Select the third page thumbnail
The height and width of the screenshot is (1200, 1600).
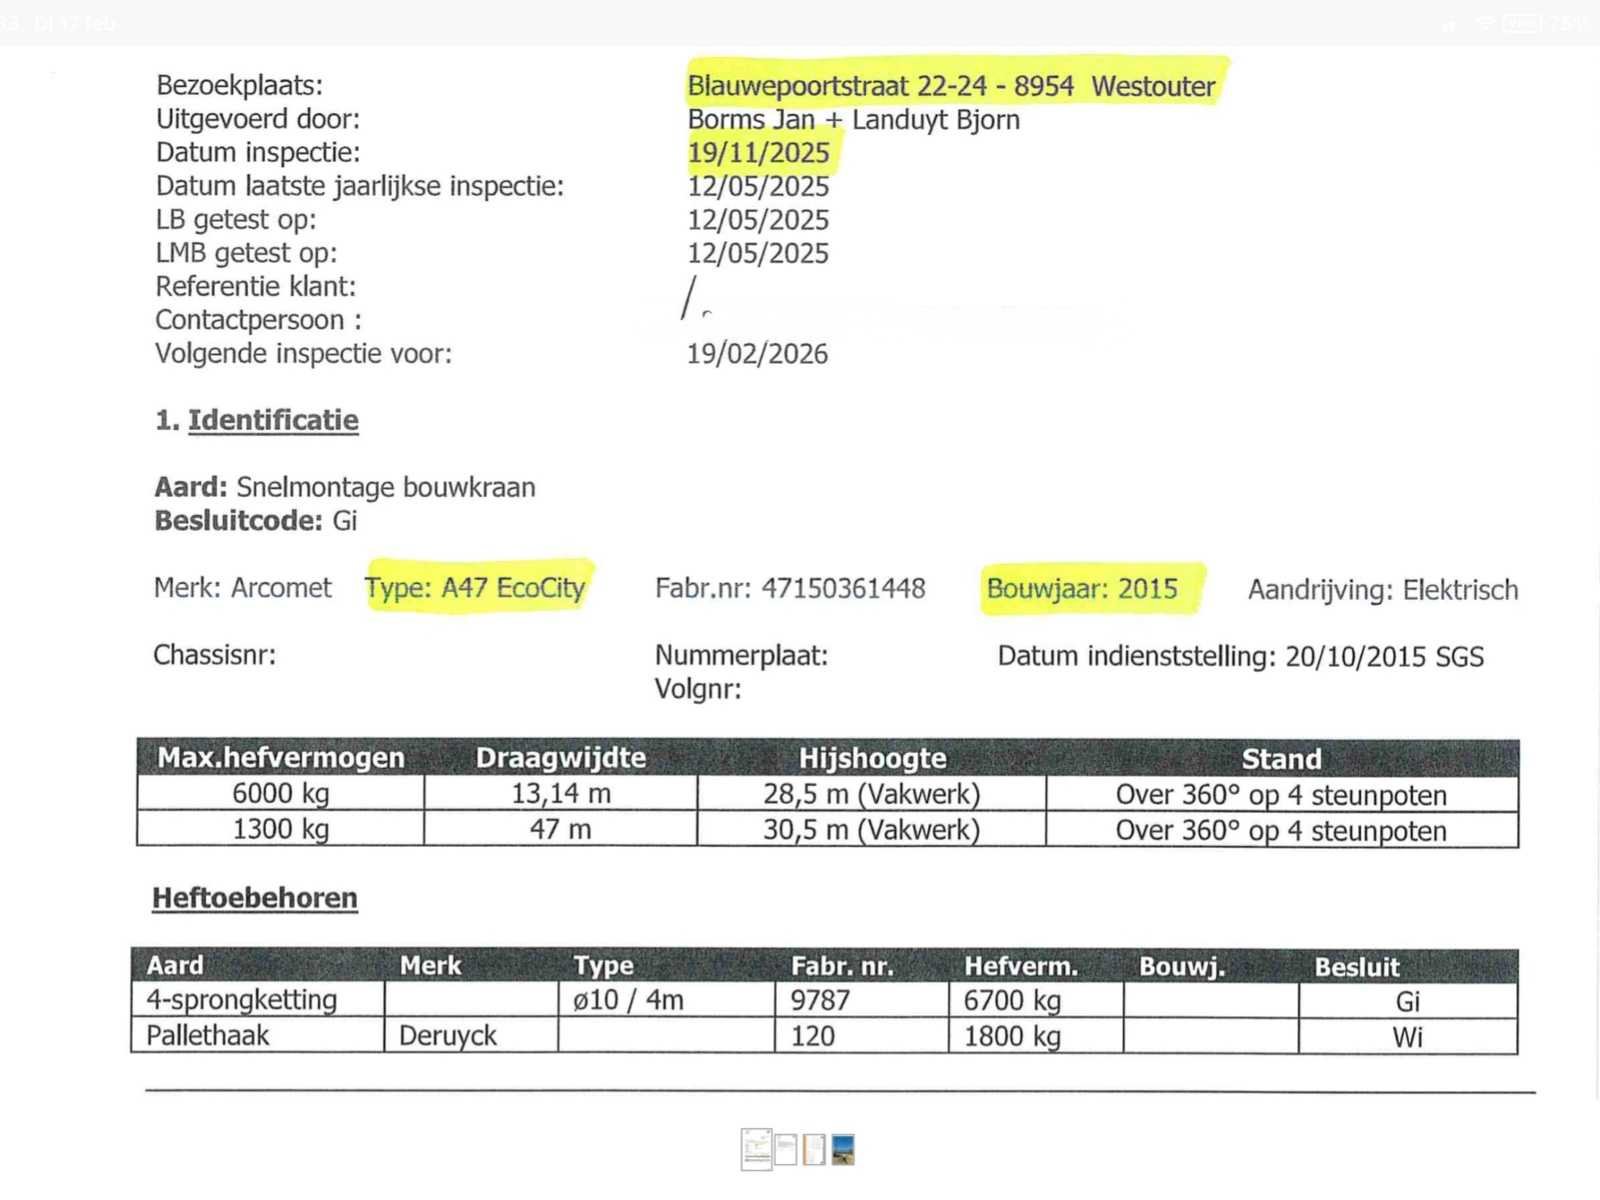pos(815,1149)
